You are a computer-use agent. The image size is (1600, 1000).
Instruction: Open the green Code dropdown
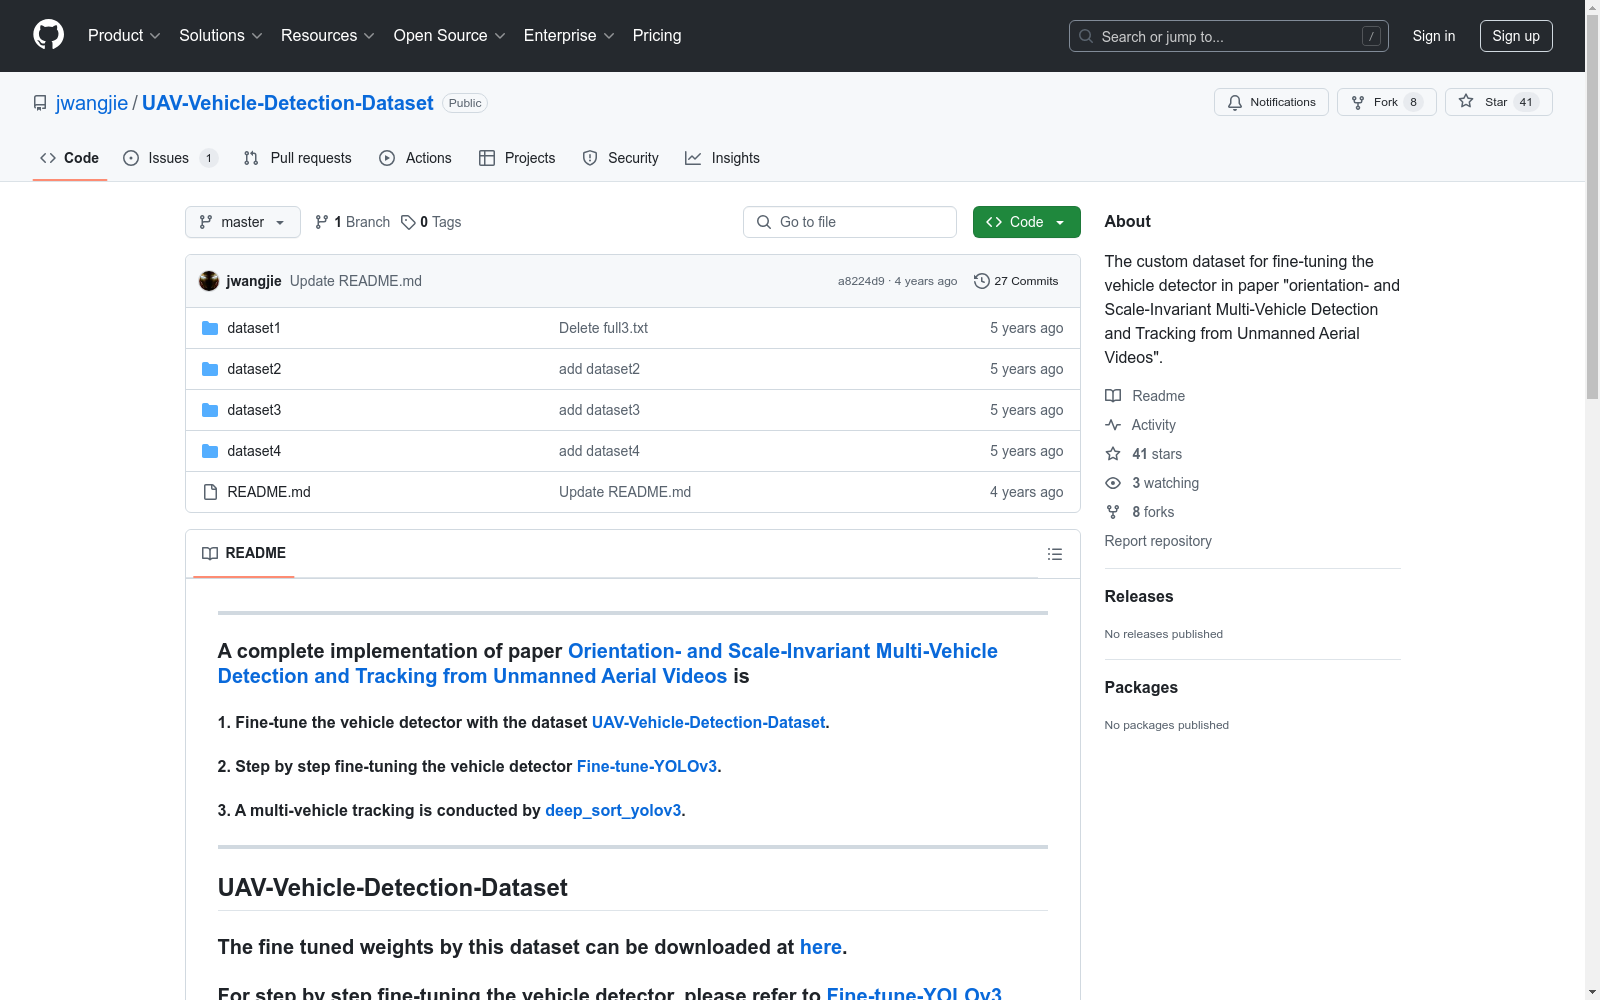[x=1027, y=222]
